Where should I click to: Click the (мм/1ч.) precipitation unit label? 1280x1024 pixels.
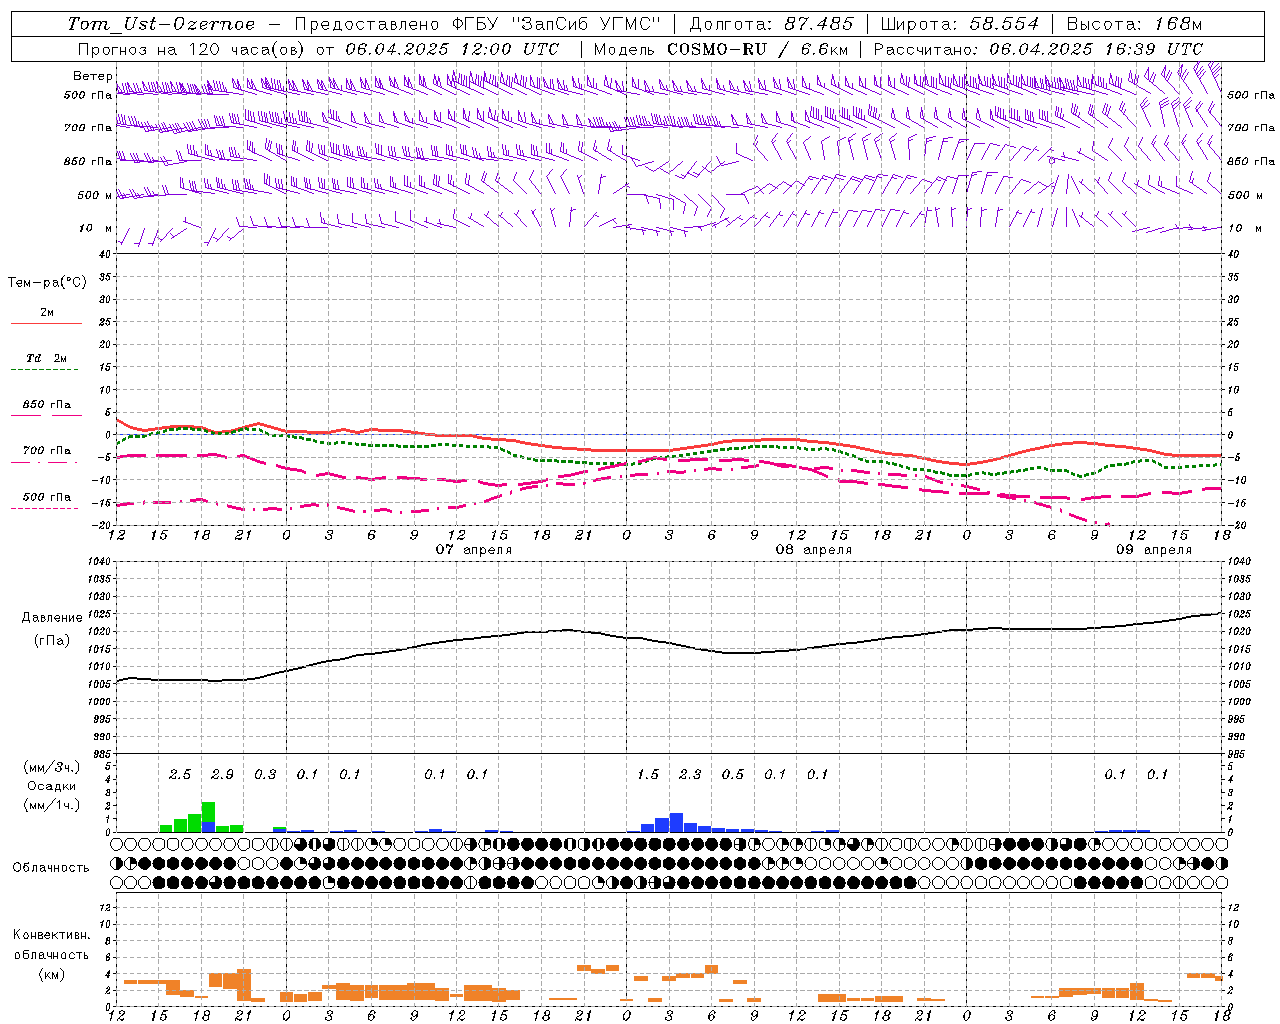[52, 805]
